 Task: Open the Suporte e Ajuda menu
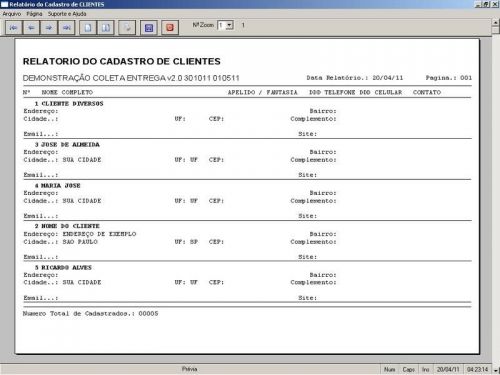pyautogui.click(x=67, y=14)
